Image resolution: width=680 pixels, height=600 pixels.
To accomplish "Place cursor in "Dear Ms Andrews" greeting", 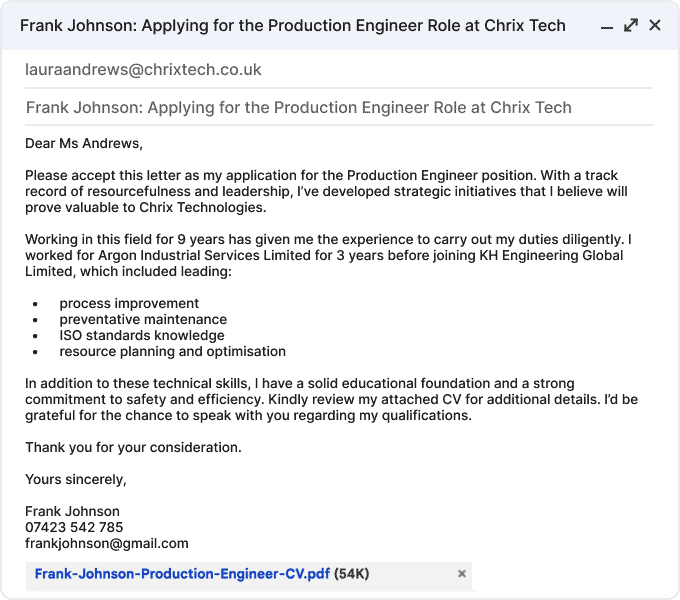I will [x=84, y=143].
